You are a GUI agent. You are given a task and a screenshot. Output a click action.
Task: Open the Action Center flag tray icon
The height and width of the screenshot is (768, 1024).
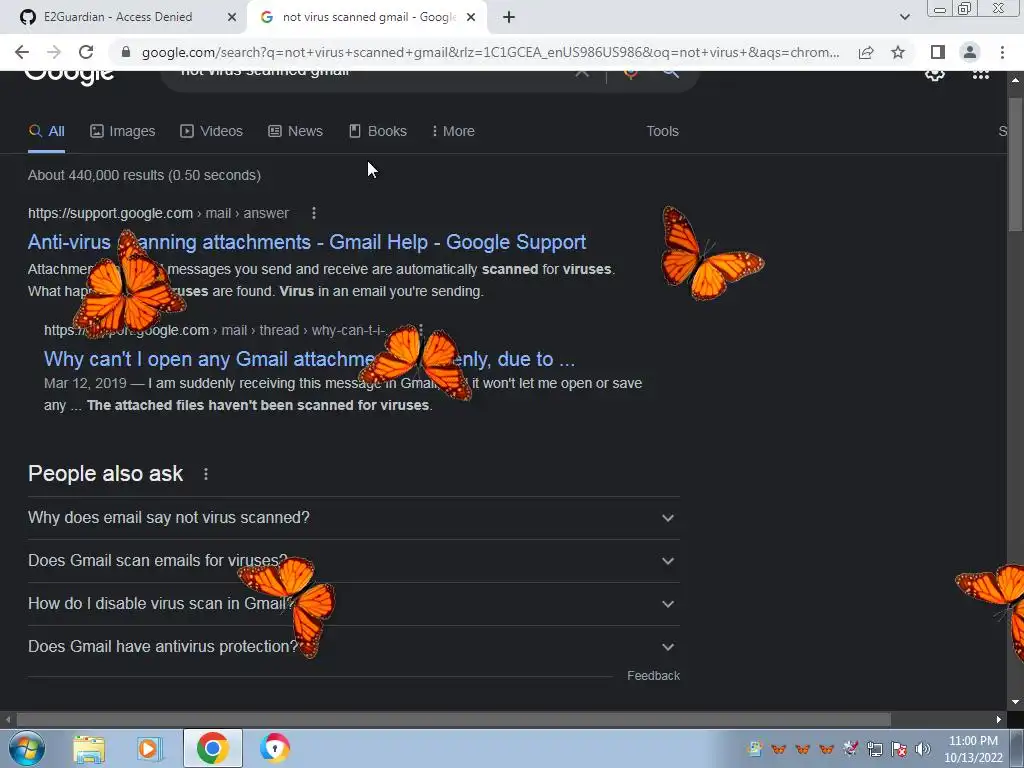click(899, 749)
